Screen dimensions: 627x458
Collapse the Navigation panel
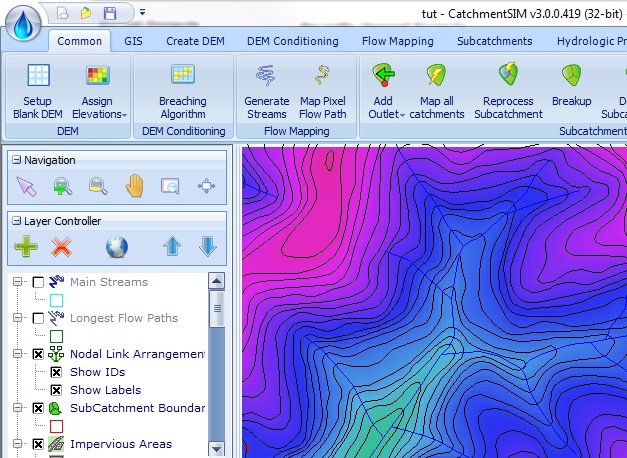(16, 160)
